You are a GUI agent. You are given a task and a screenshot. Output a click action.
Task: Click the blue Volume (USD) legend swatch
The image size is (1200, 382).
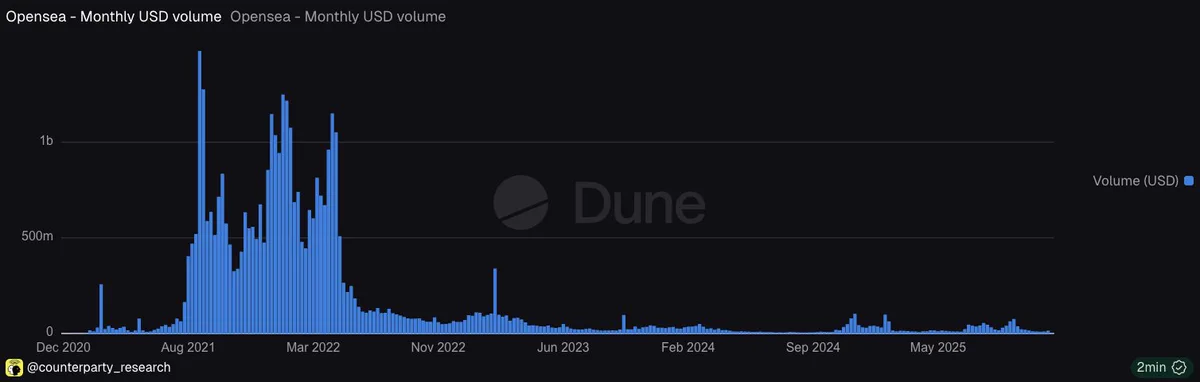1189,181
